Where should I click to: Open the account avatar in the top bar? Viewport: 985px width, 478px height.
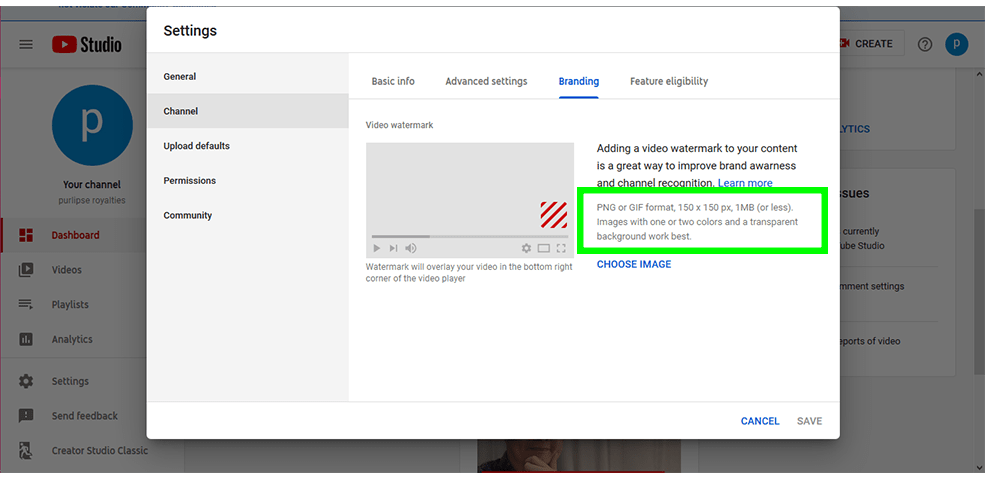tap(957, 44)
